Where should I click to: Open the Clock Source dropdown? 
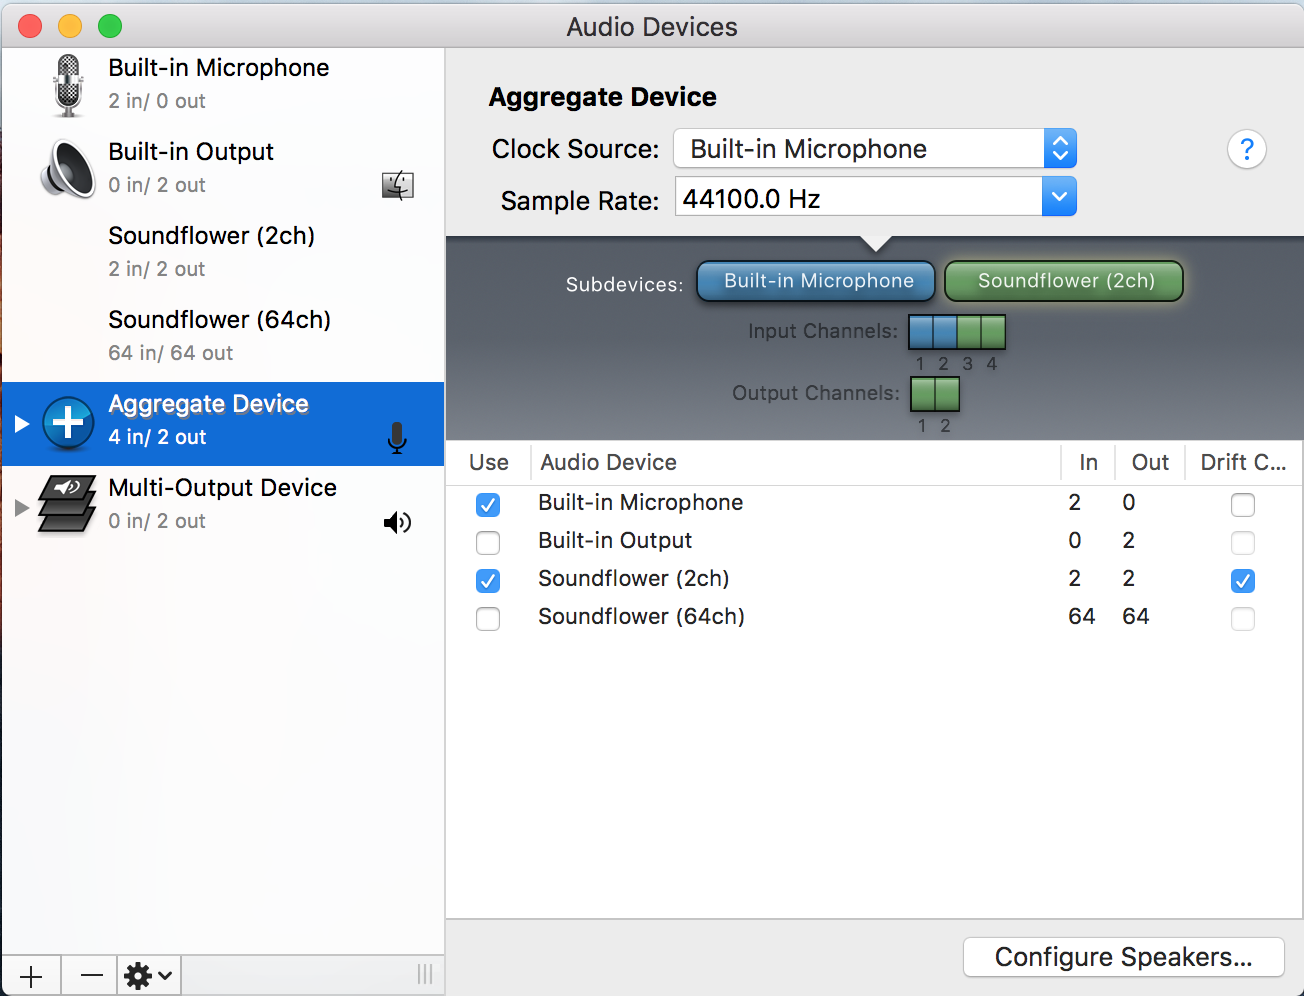875,149
